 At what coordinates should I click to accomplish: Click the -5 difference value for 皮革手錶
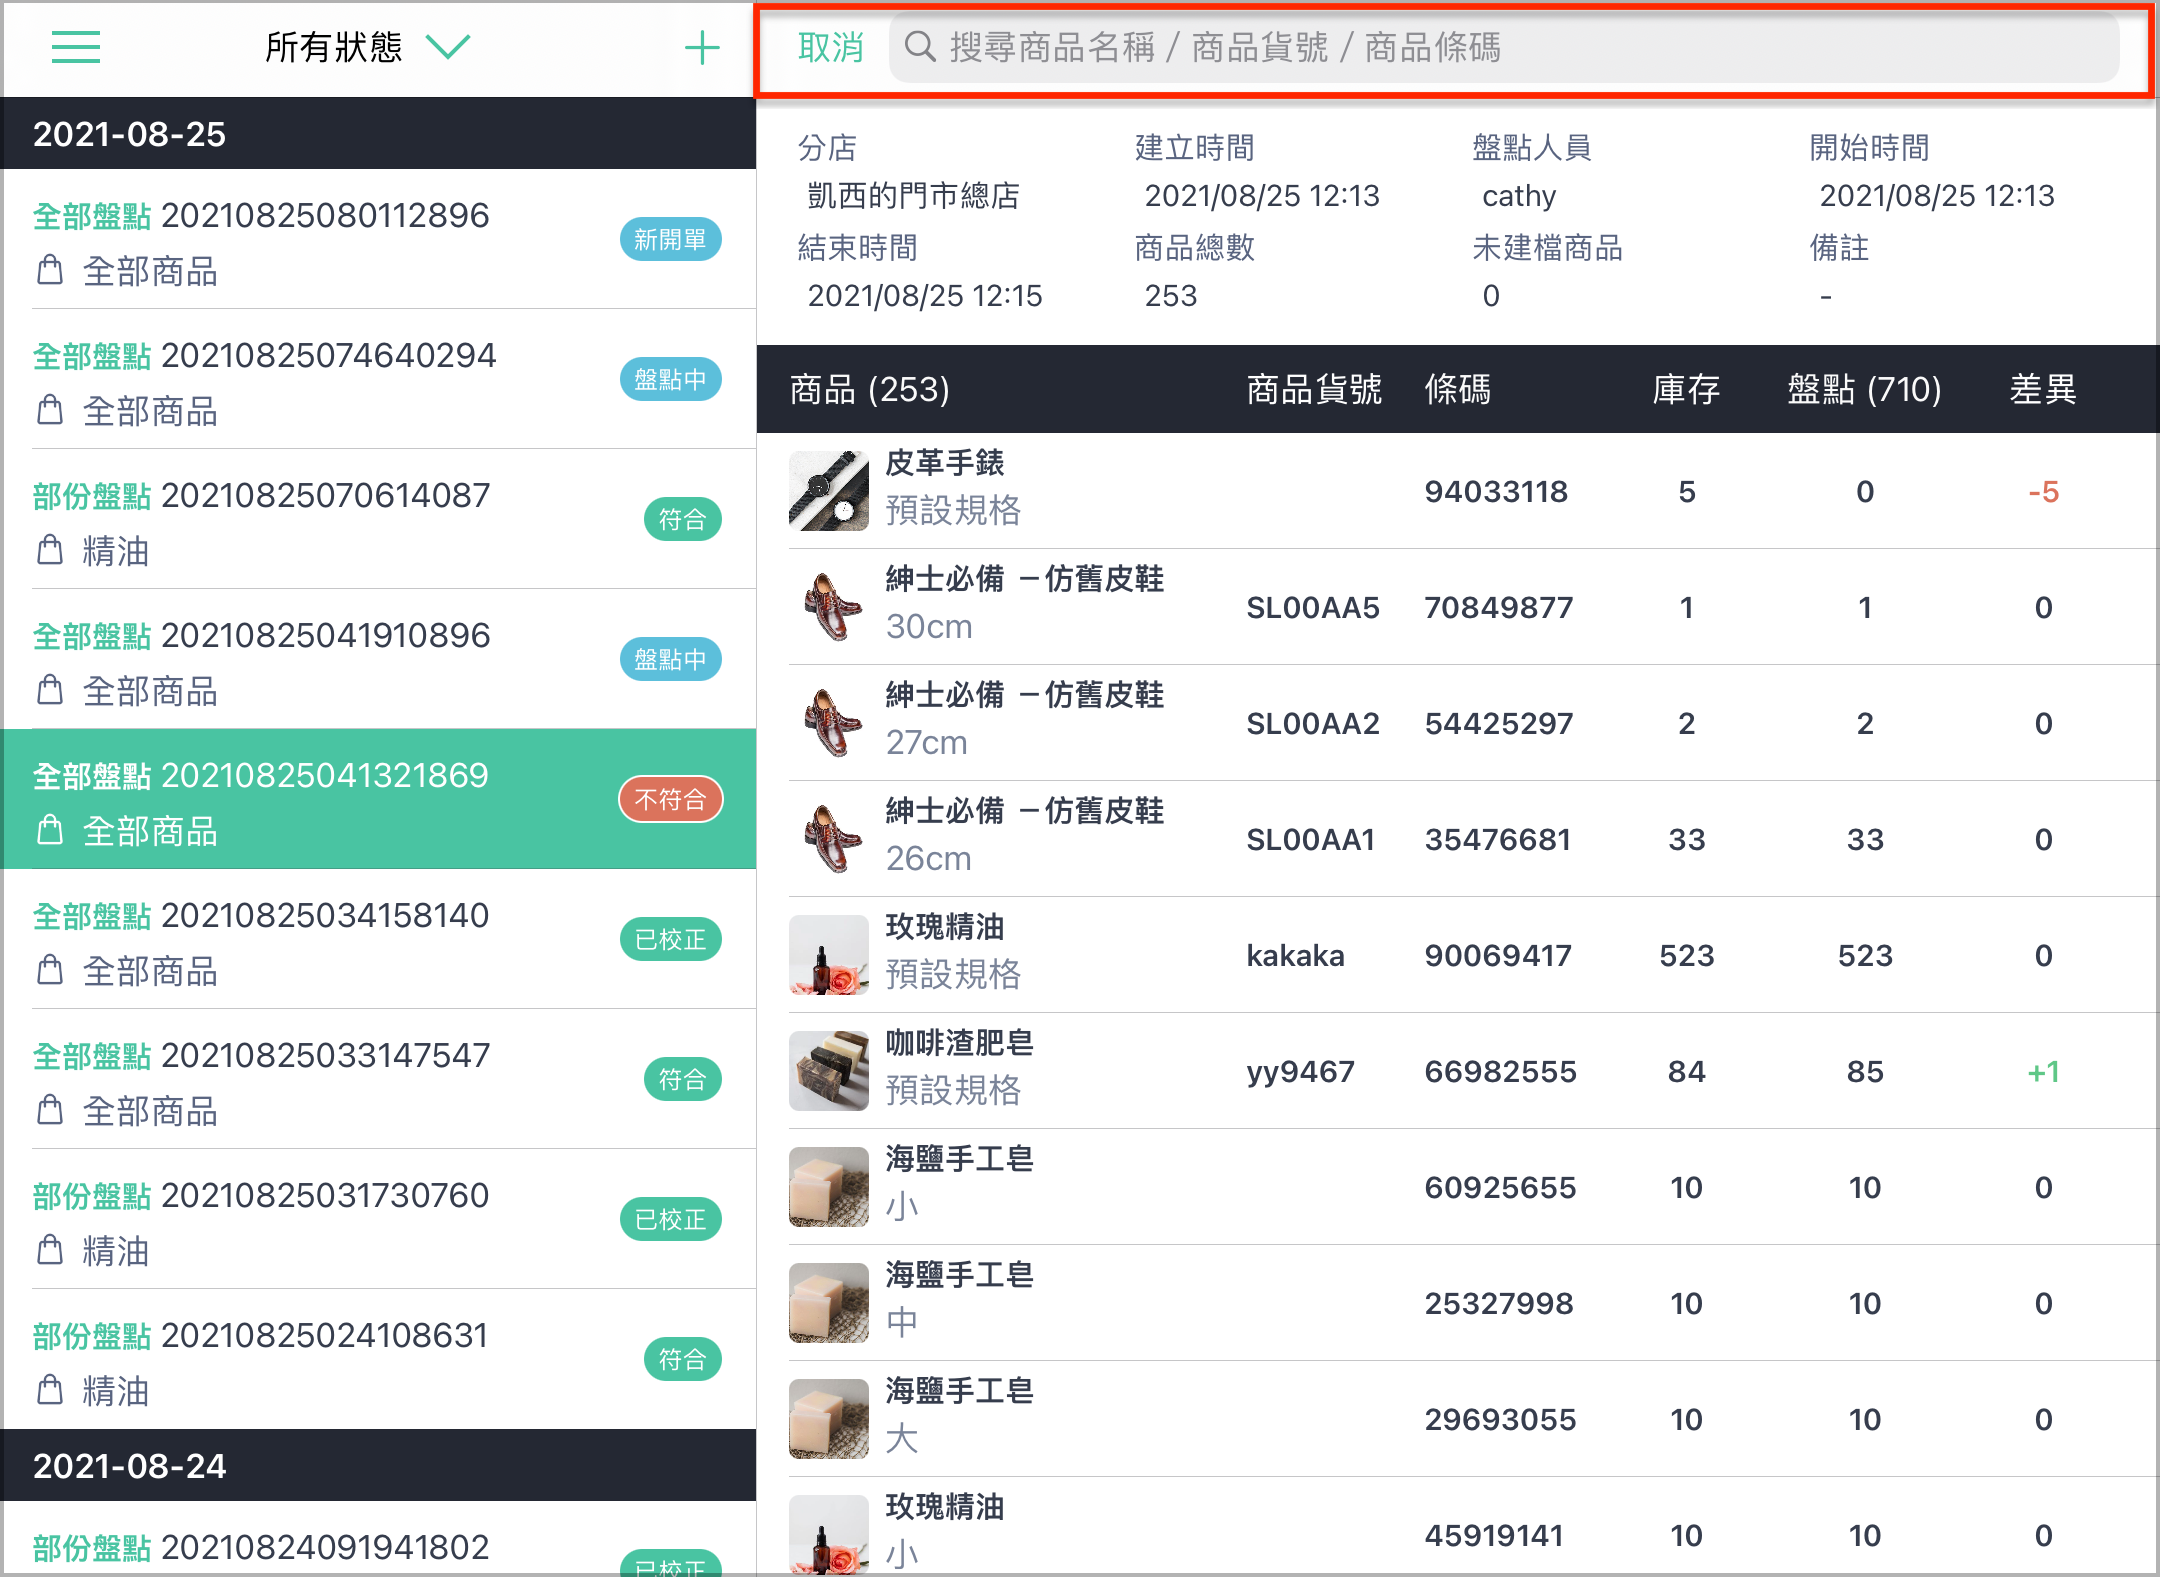[x=2043, y=492]
